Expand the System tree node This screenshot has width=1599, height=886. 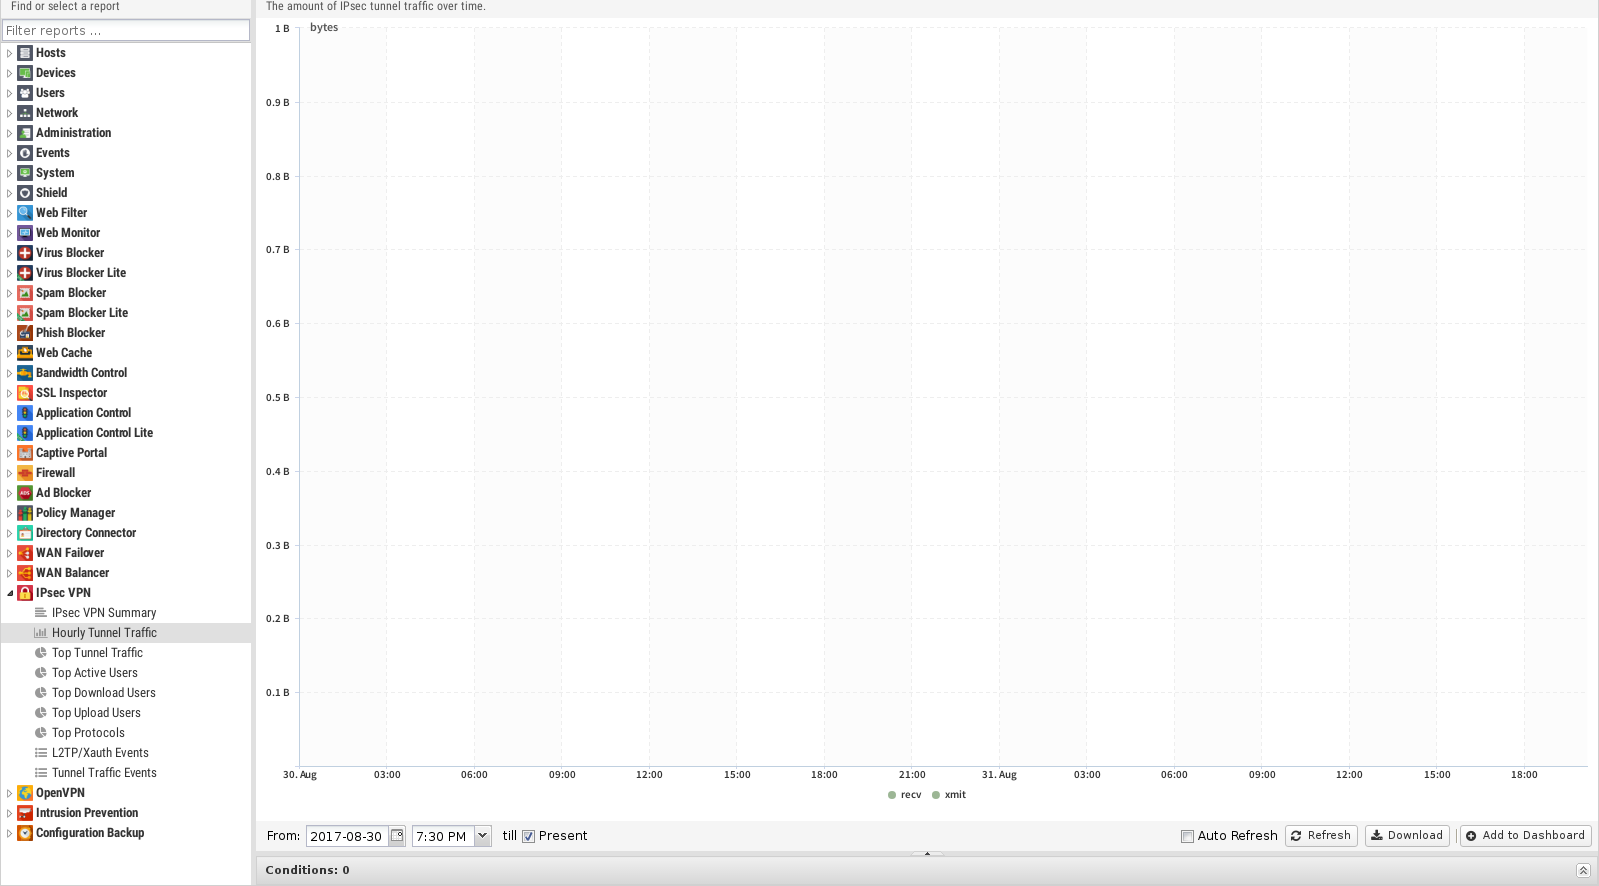pos(9,173)
